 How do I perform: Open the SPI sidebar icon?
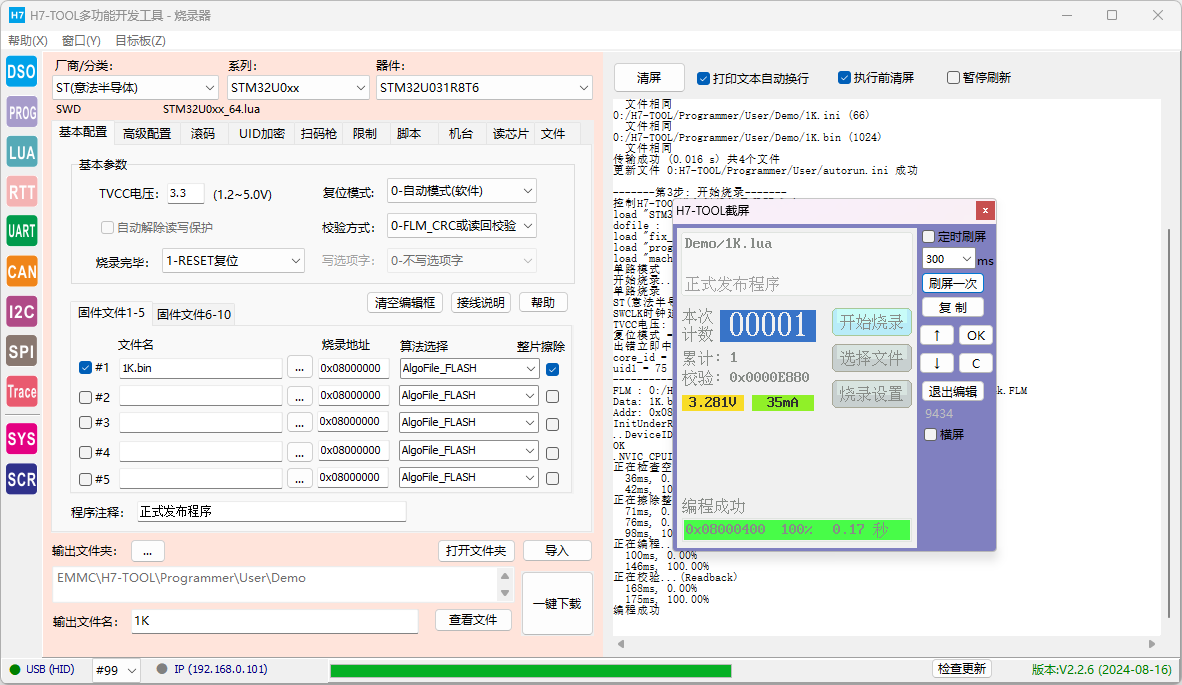pos(21,351)
